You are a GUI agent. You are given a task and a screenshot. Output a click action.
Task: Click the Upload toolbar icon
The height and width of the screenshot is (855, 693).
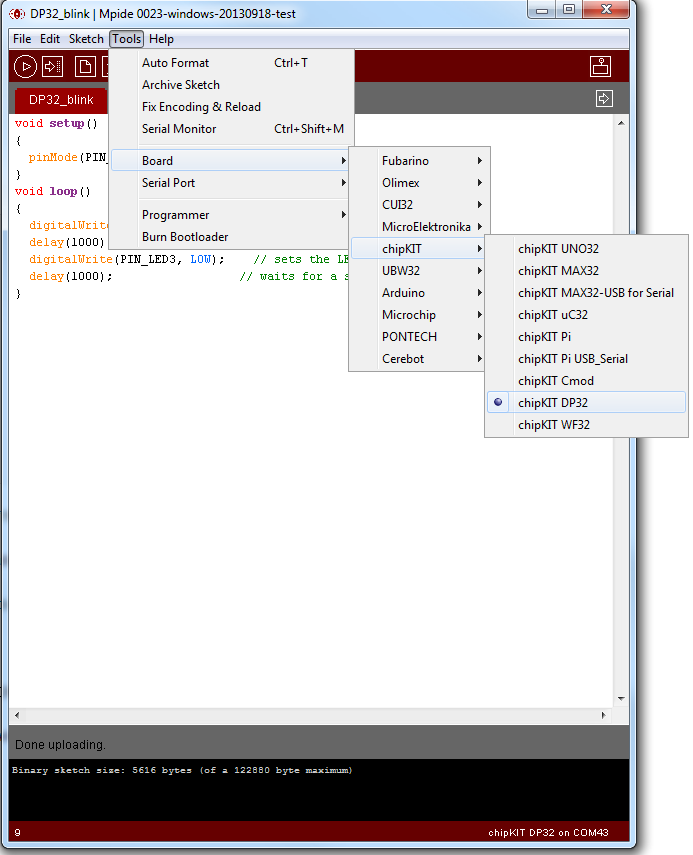pos(52,67)
